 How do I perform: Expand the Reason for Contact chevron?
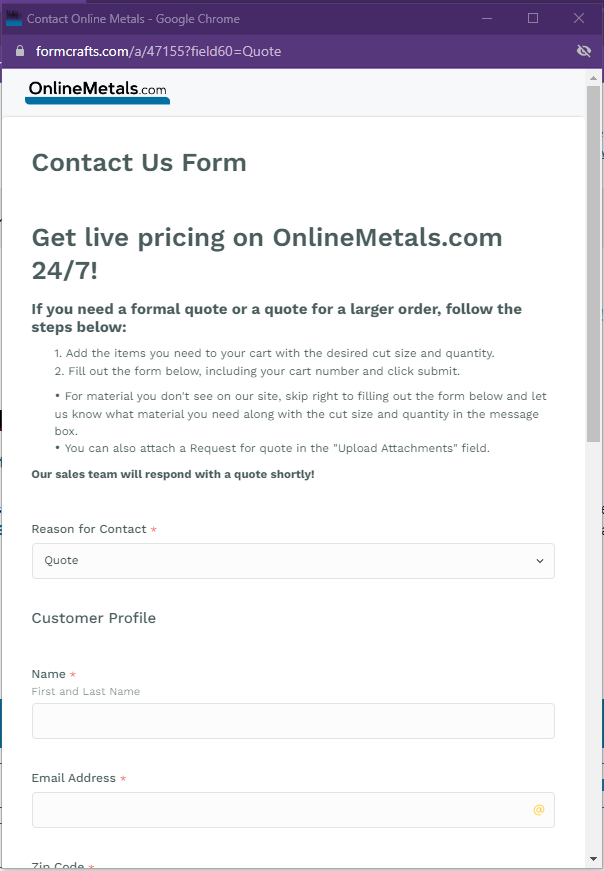539,561
